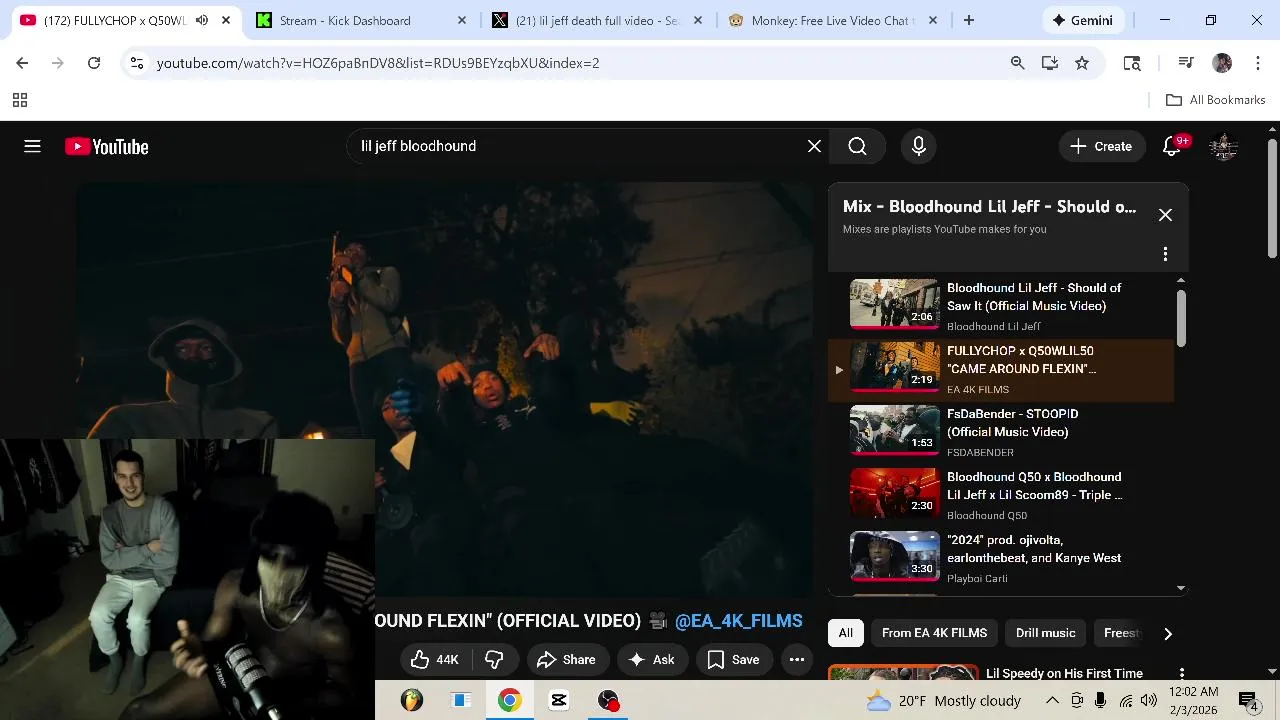
Task: Filter by Drill music chip
Action: 1045,633
